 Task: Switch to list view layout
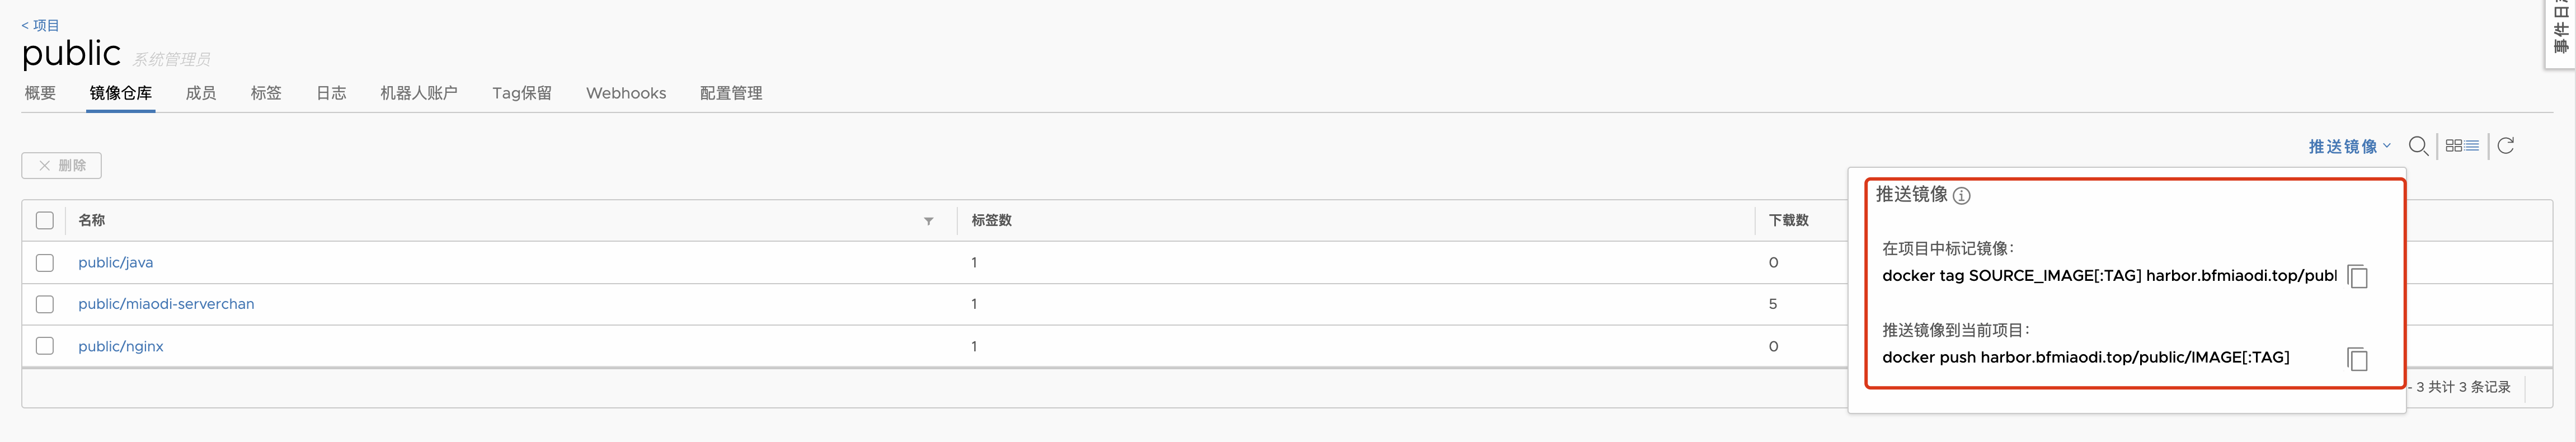[x=2472, y=146]
